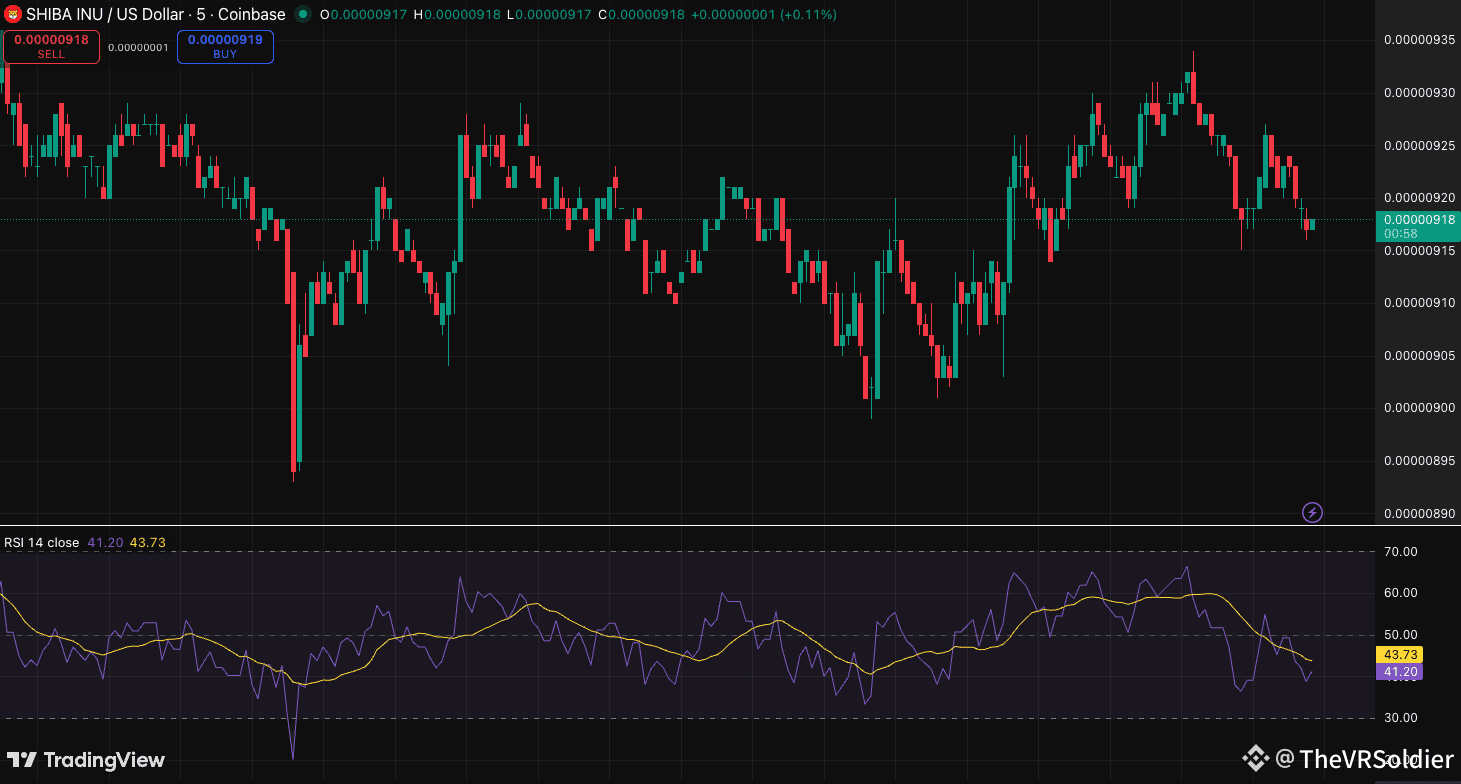Click the Binance logo in the watermark
1461x784 pixels.
(x=1255, y=759)
